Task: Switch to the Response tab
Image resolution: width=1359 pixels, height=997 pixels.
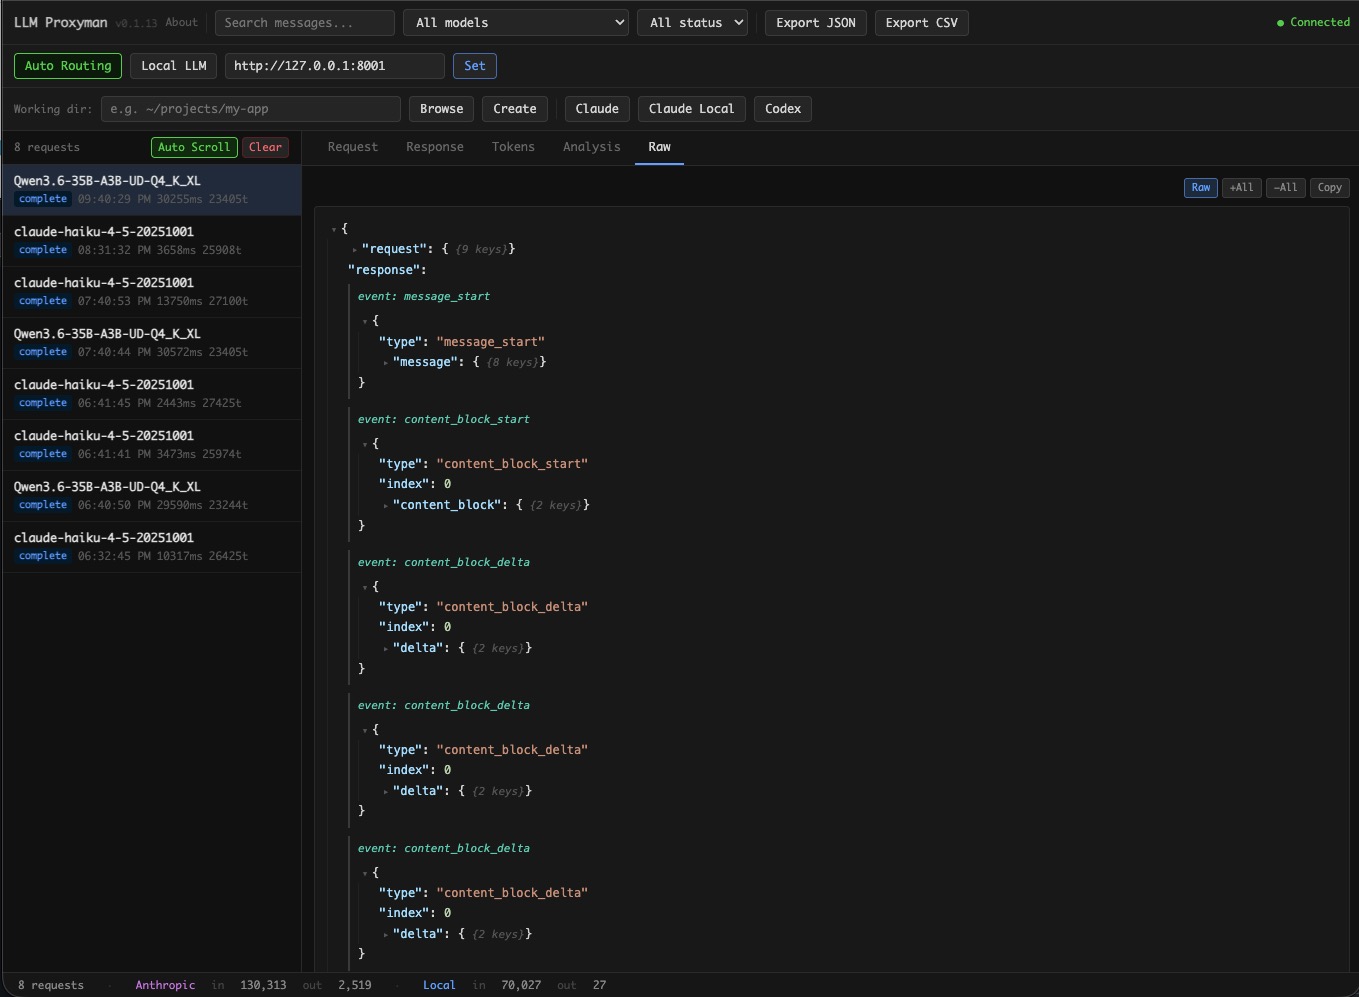Action: click(435, 147)
